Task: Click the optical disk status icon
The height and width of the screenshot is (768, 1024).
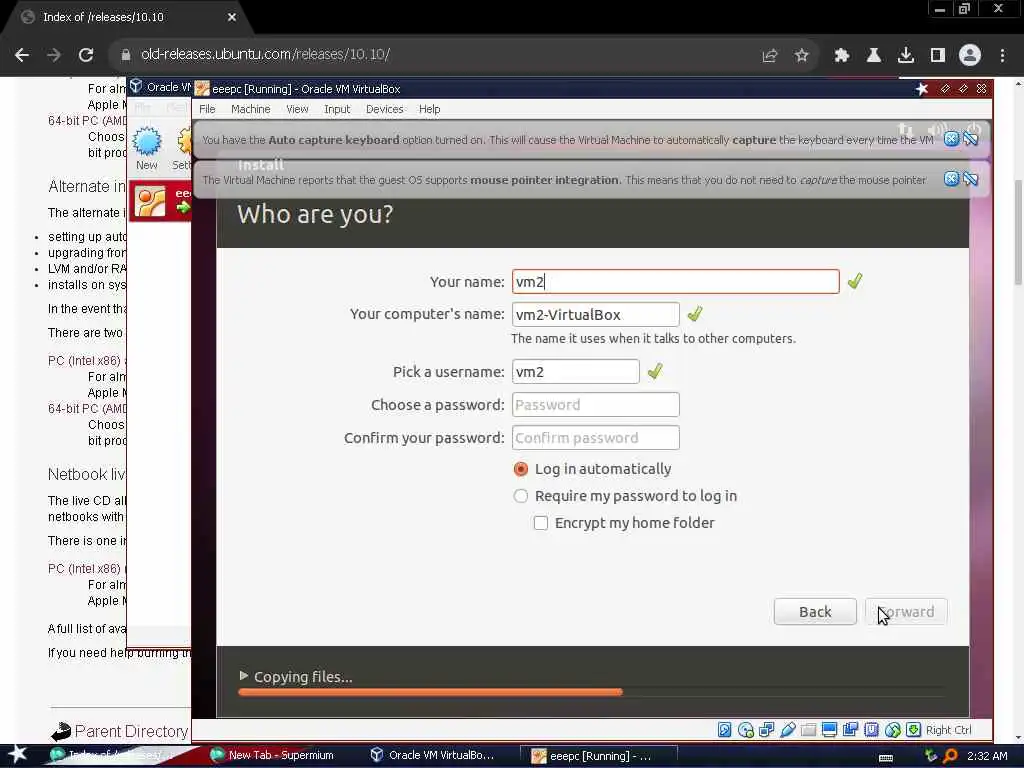Action: (x=745, y=729)
